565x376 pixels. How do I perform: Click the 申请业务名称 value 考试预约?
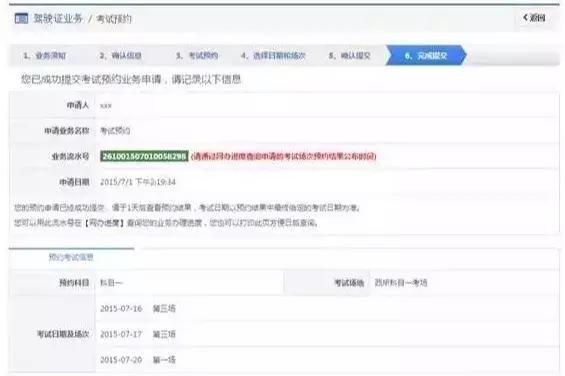coord(115,131)
